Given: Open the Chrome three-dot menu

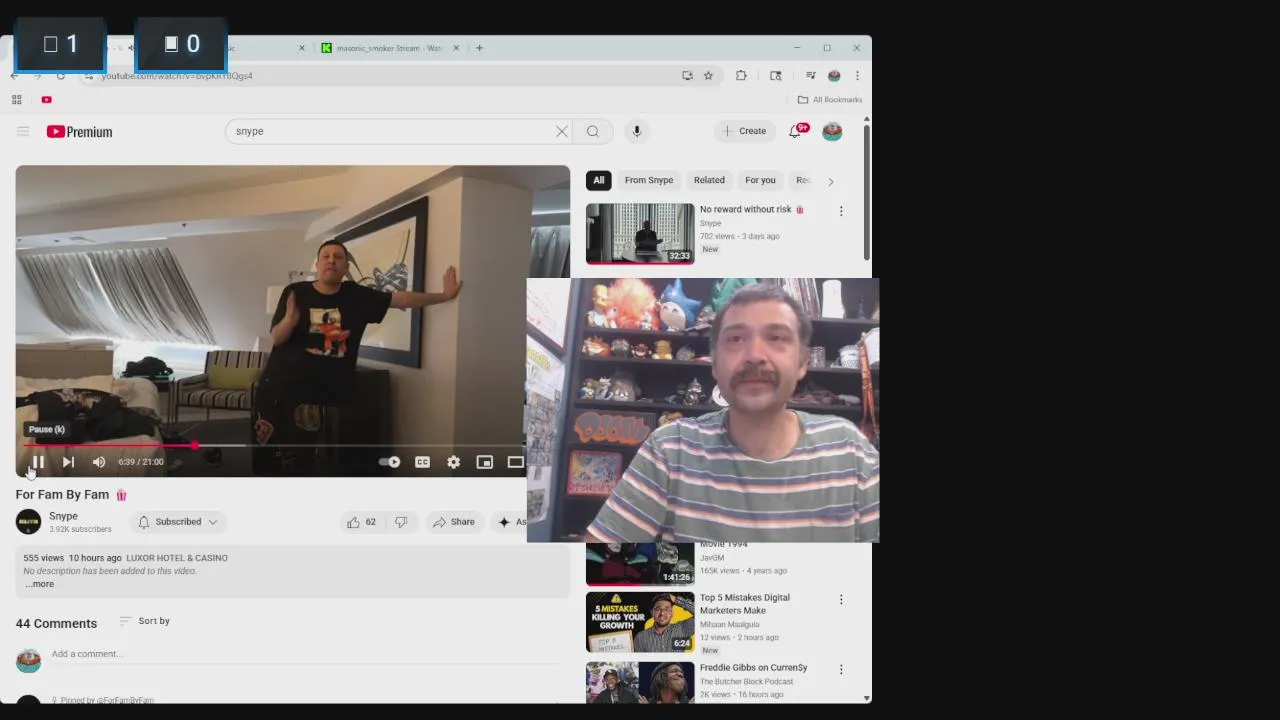Looking at the screenshot, I should pyautogui.click(x=857, y=76).
